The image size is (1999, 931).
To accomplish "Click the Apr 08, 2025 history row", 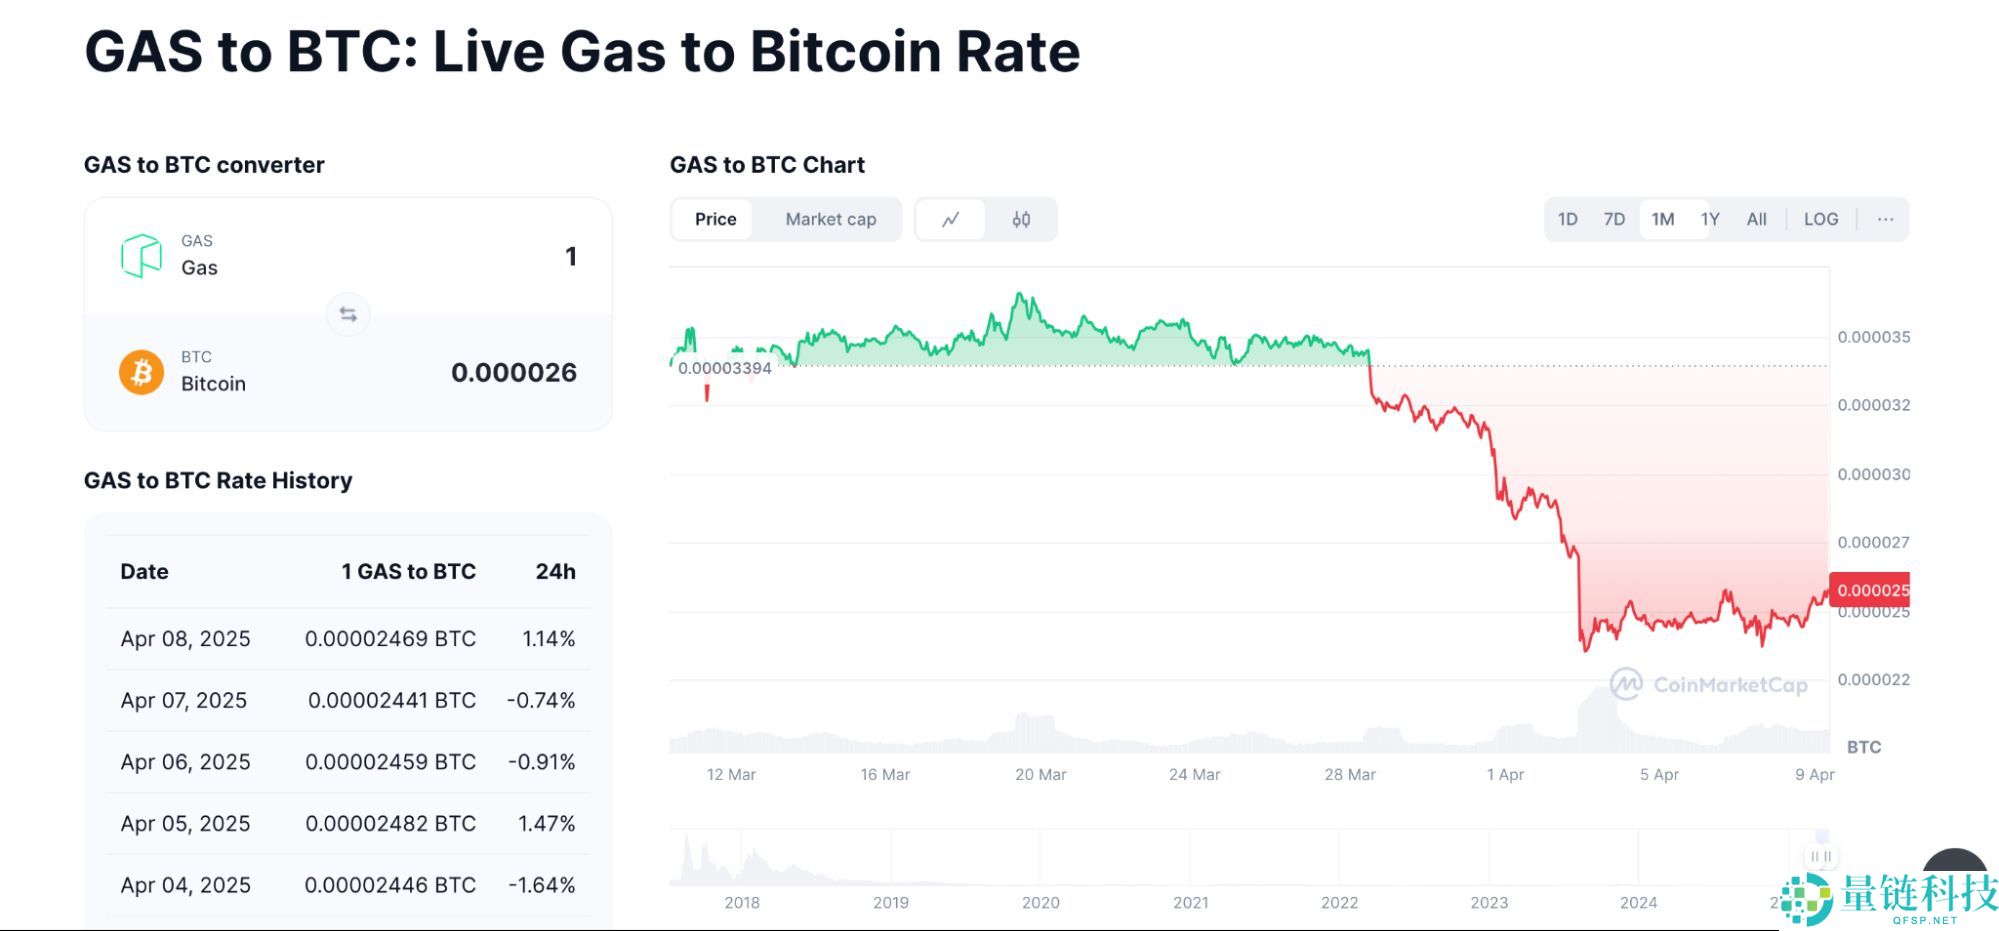I will coord(347,639).
